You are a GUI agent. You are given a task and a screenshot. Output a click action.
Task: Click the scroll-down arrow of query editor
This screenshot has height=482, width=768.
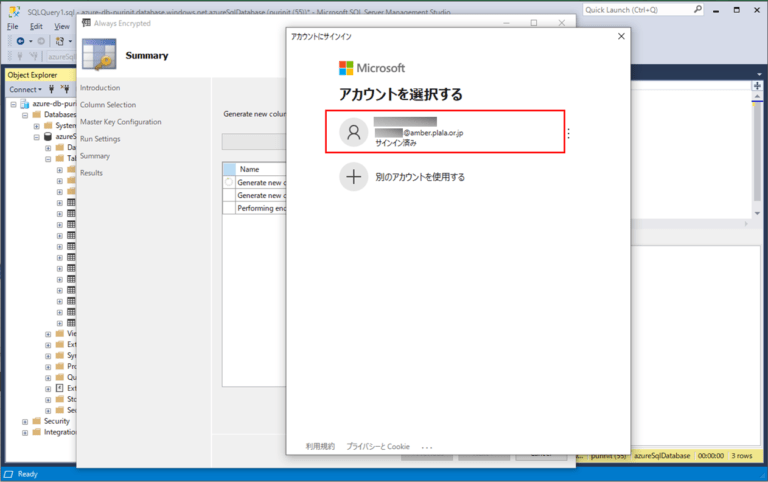(757, 214)
